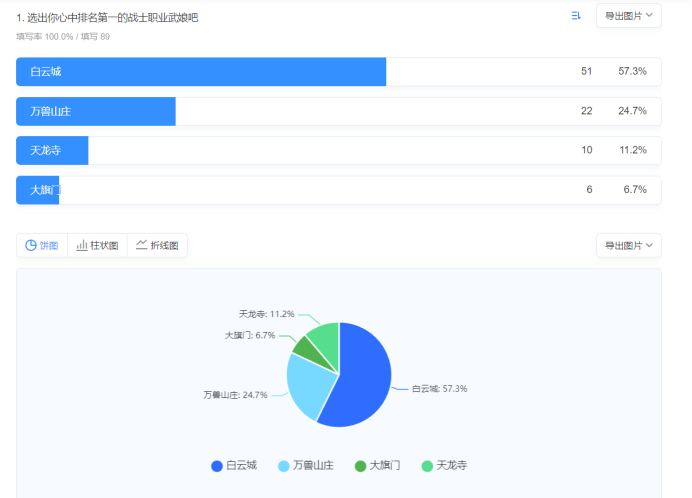Click the dark blue 白云城 pie slice
This screenshot has width=692, height=498.
[364, 380]
